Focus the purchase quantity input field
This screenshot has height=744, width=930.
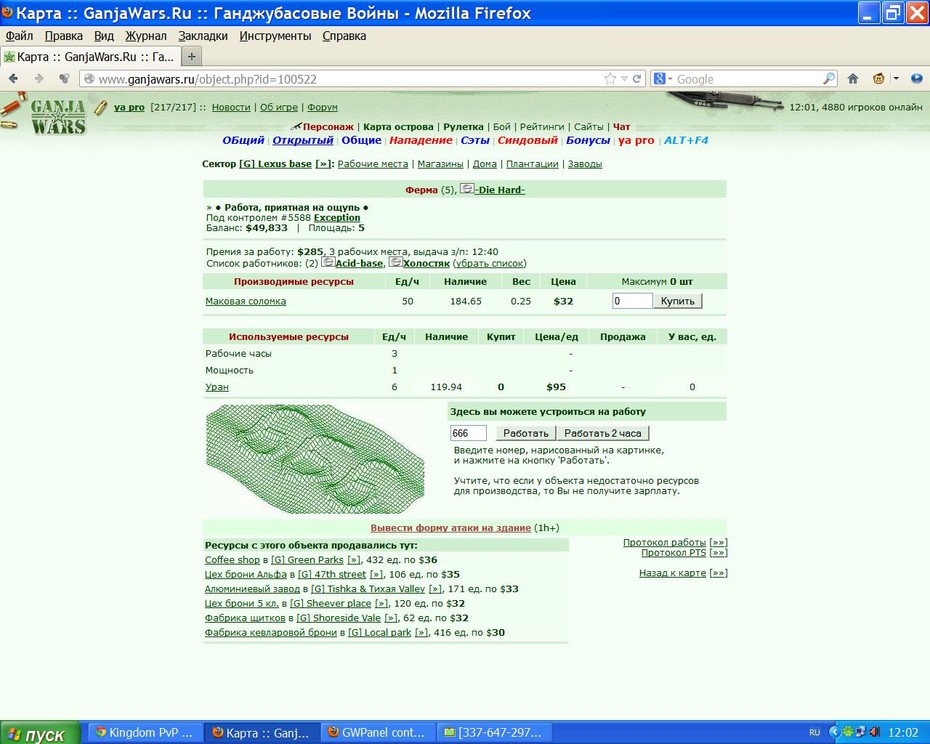point(632,301)
